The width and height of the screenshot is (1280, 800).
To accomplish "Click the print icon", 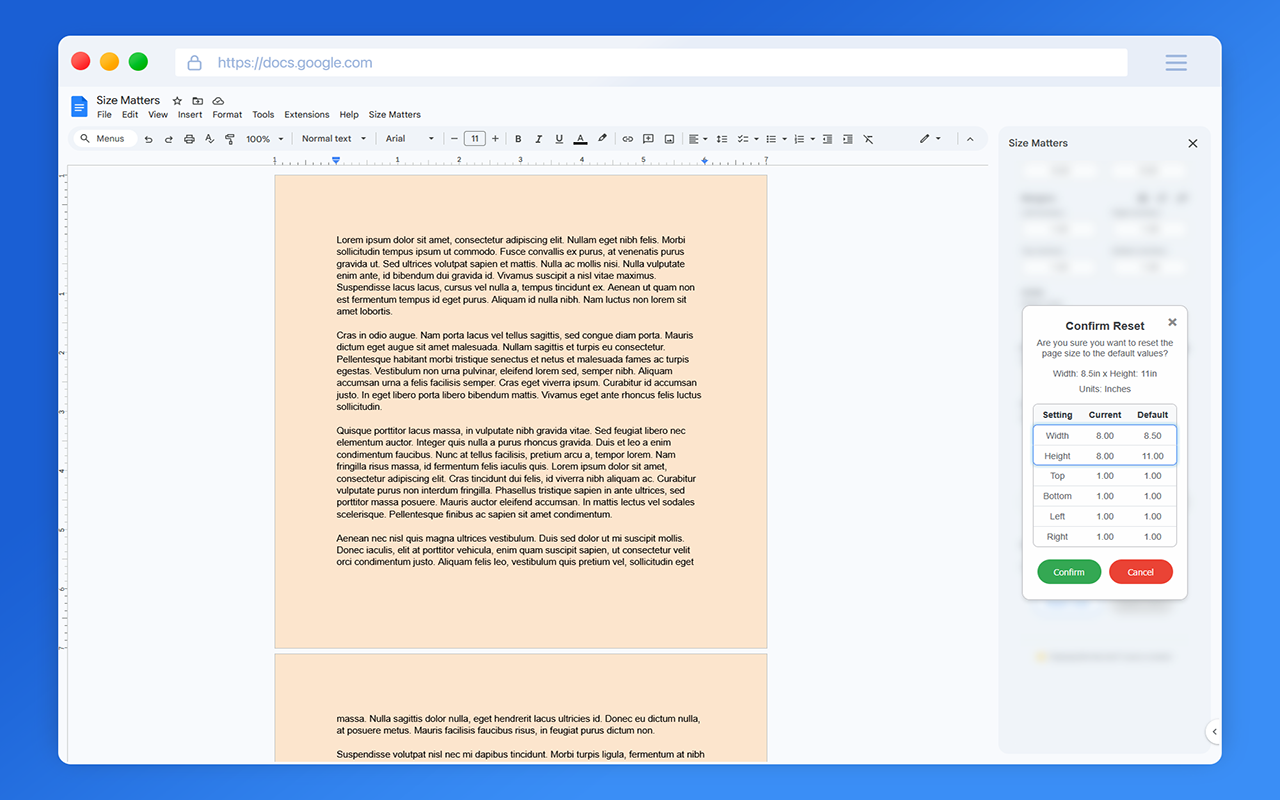I will pos(189,139).
